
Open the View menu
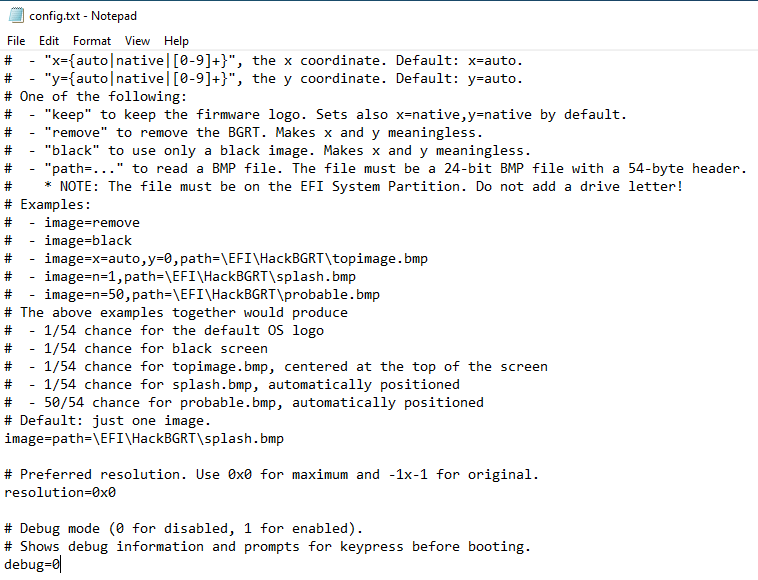(x=138, y=41)
